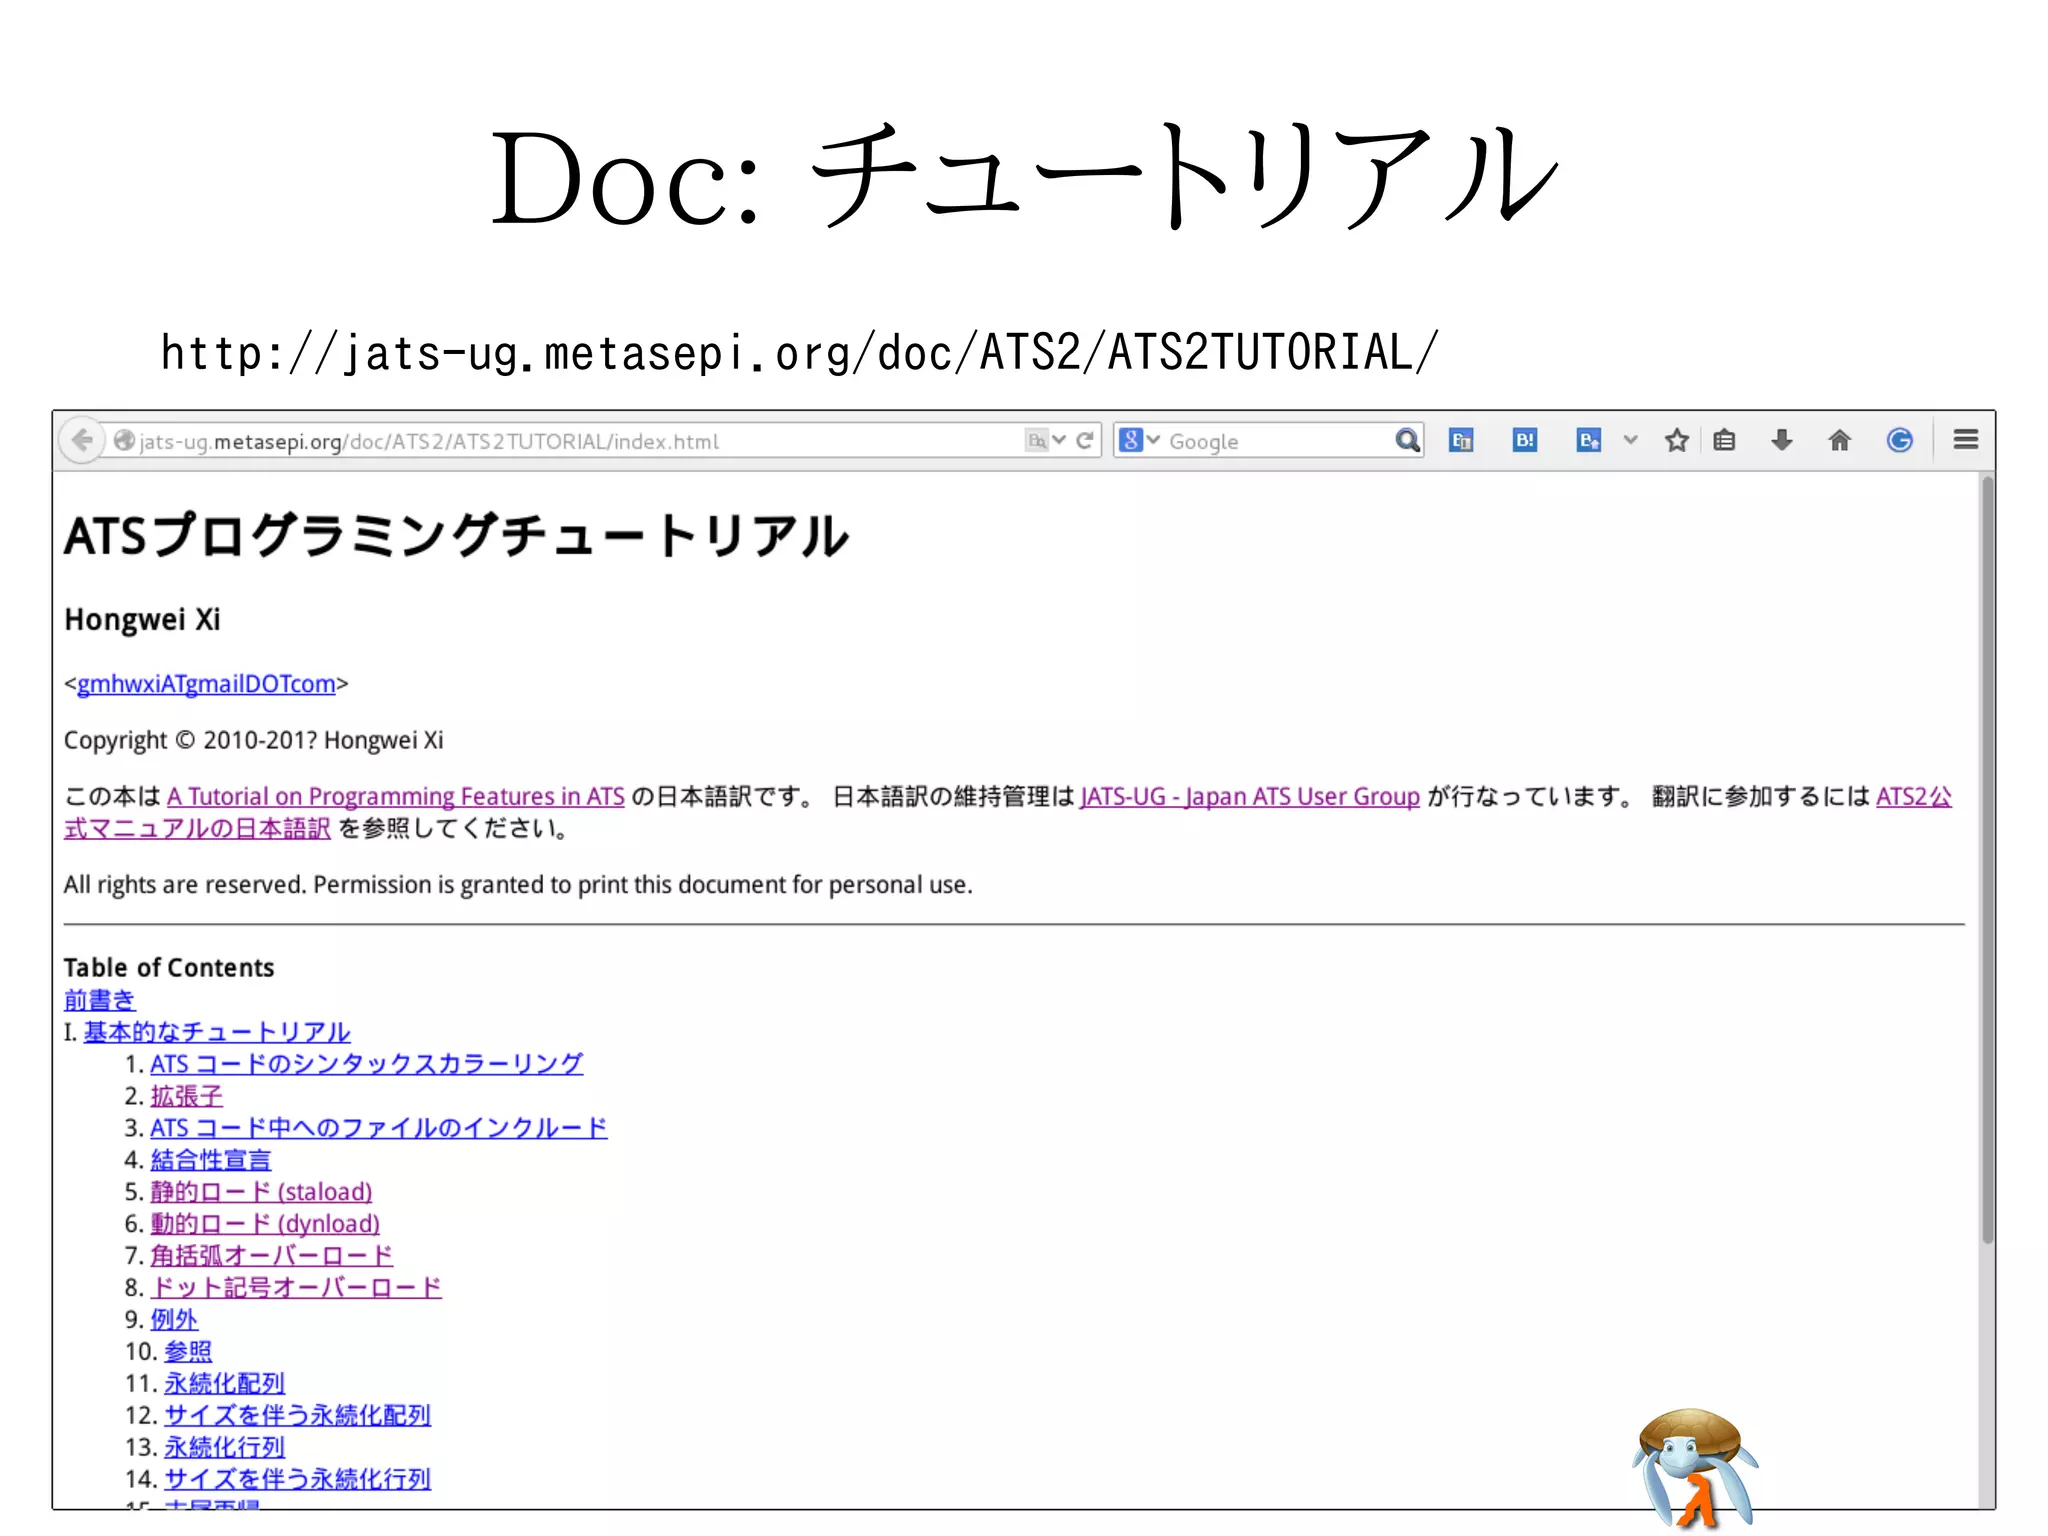Viewport: 2048px width, 1536px height.
Task: Click the All rights are reserved sentence
Action: tap(518, 885)
